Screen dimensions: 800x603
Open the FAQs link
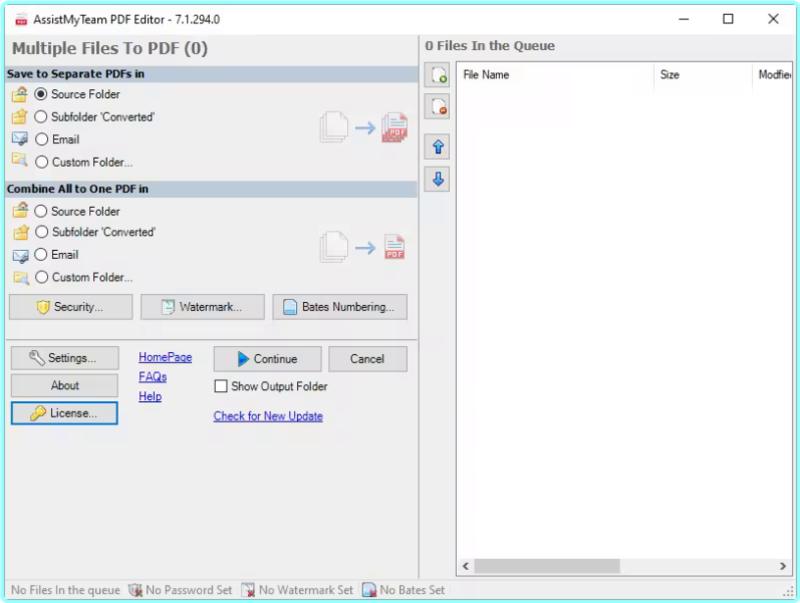click(x=153, y=376)
